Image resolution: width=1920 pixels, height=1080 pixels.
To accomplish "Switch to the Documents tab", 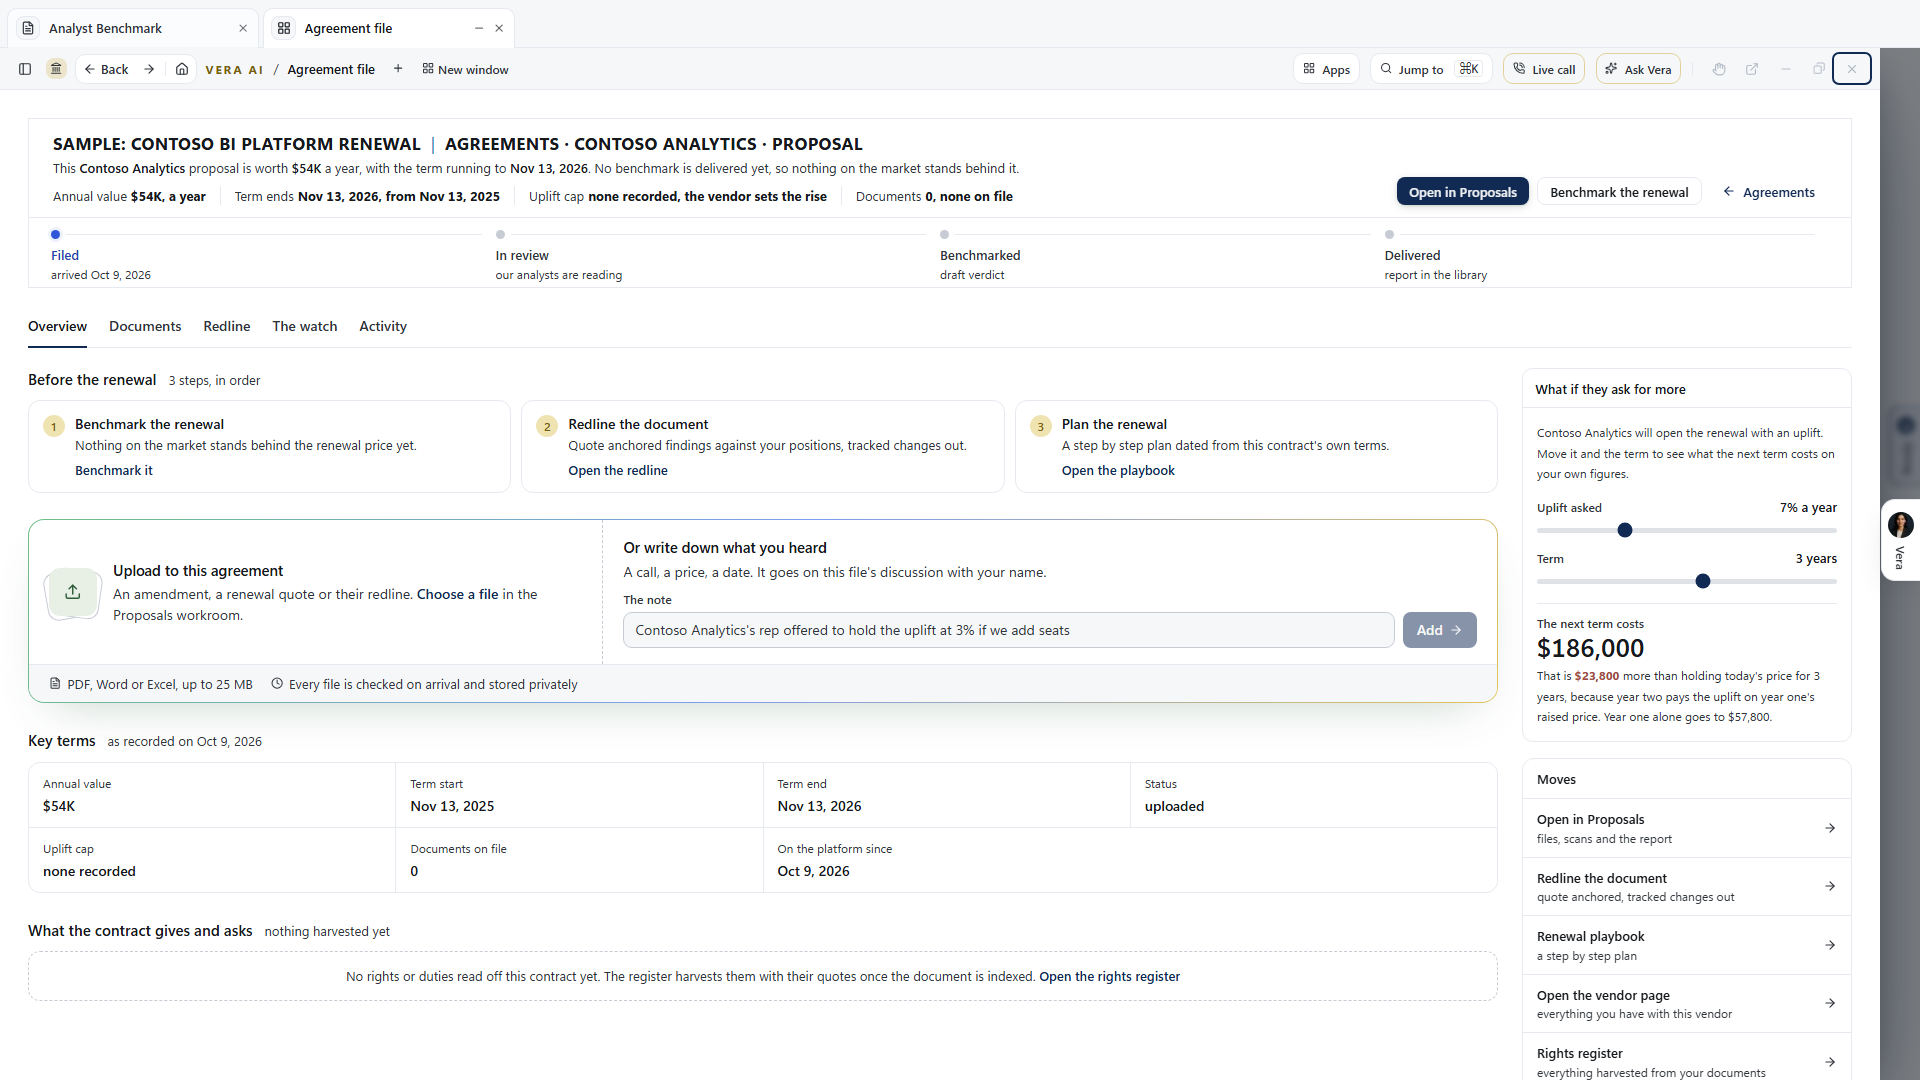I will (x=145, y=326).
